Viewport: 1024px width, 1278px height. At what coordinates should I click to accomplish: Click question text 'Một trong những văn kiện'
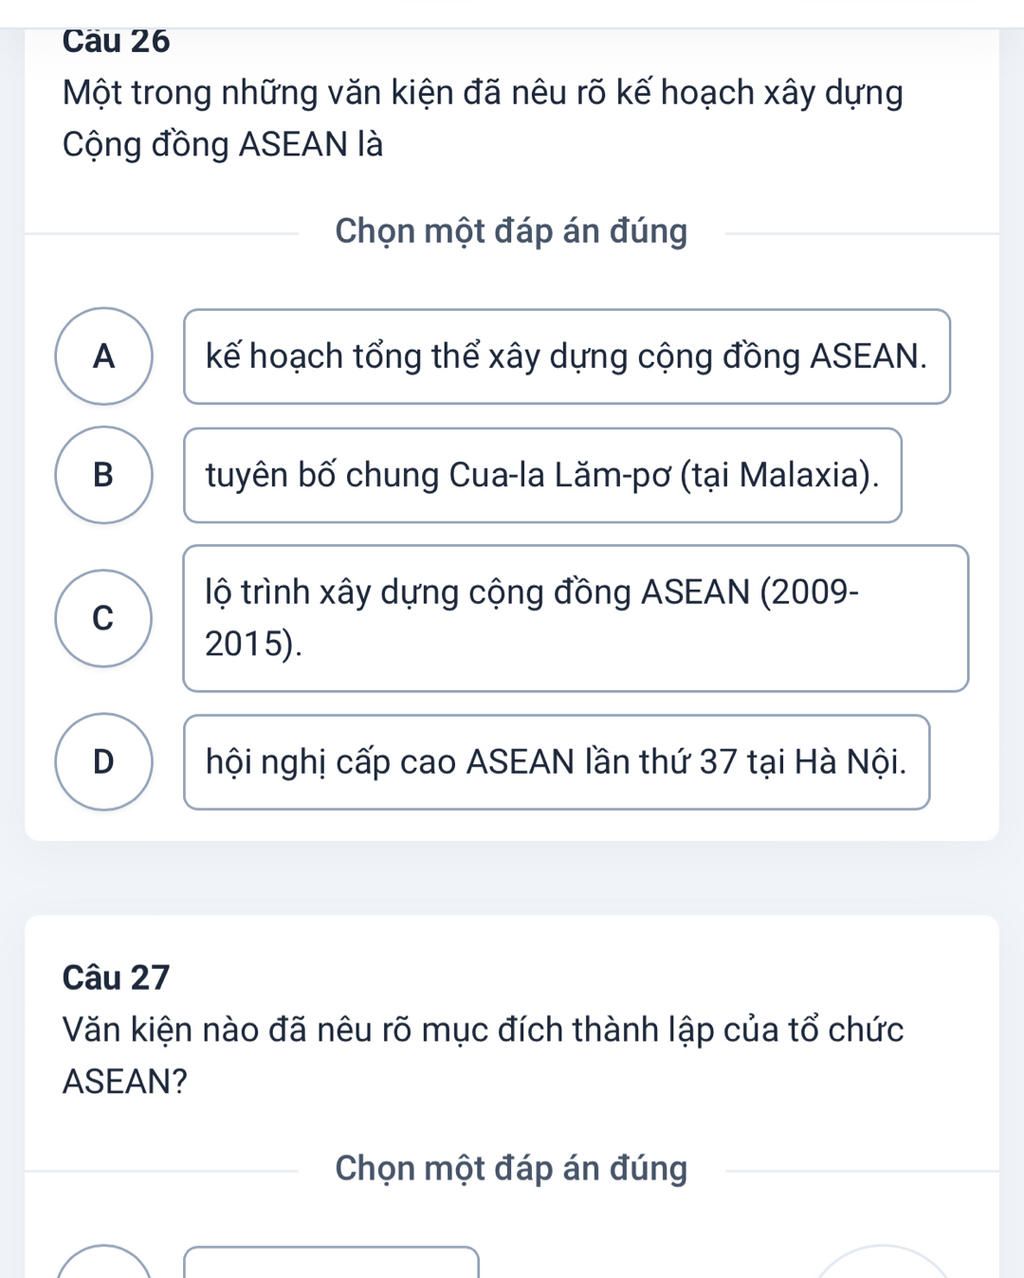482,93
